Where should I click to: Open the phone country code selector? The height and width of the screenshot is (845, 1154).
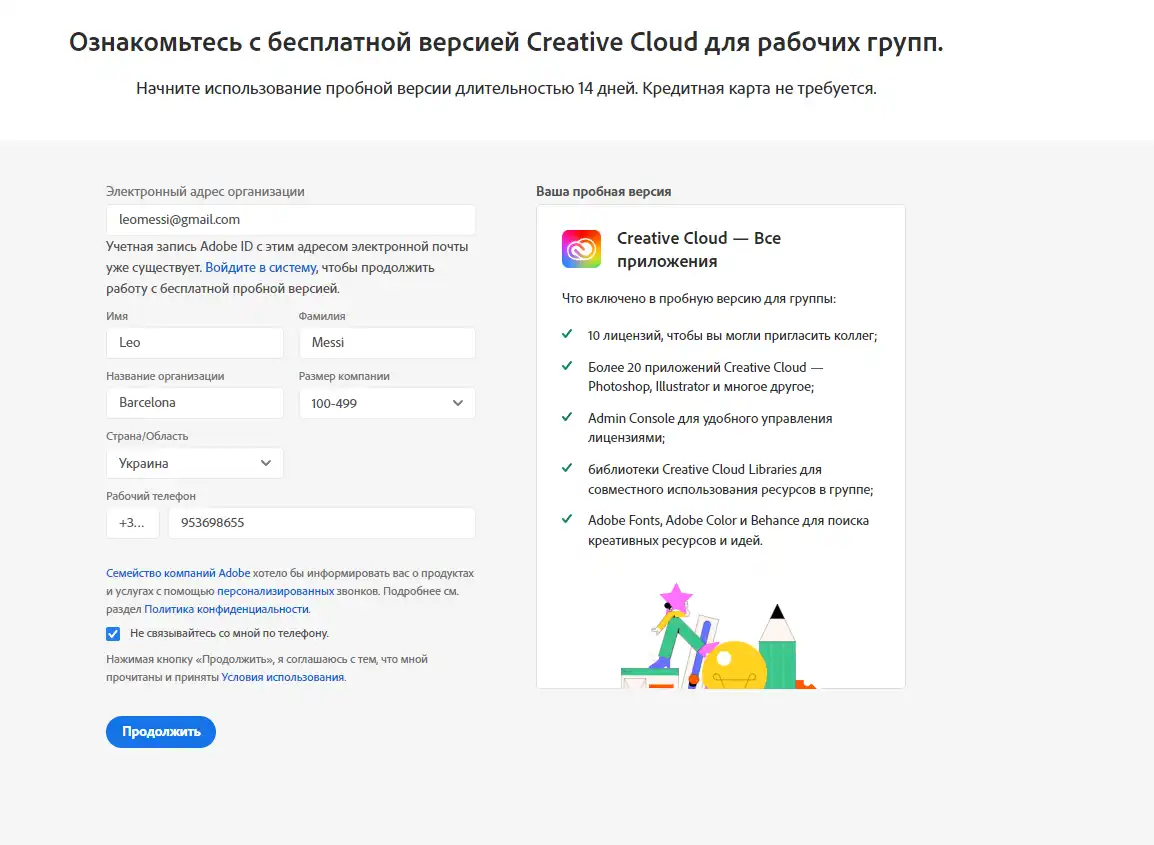click(x=133, y=523)
